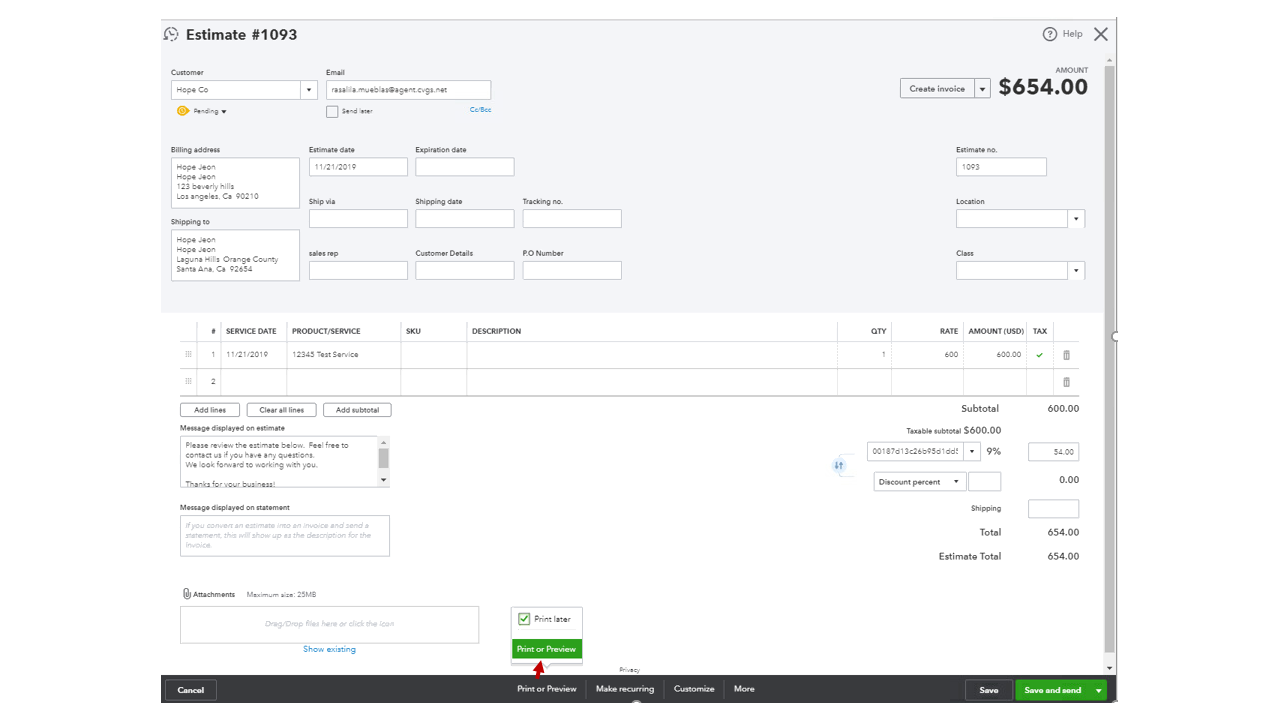Open the Help question mark icon
Screen dimensions: 1280x720
pyautogui.click(x=1050, y=34)
